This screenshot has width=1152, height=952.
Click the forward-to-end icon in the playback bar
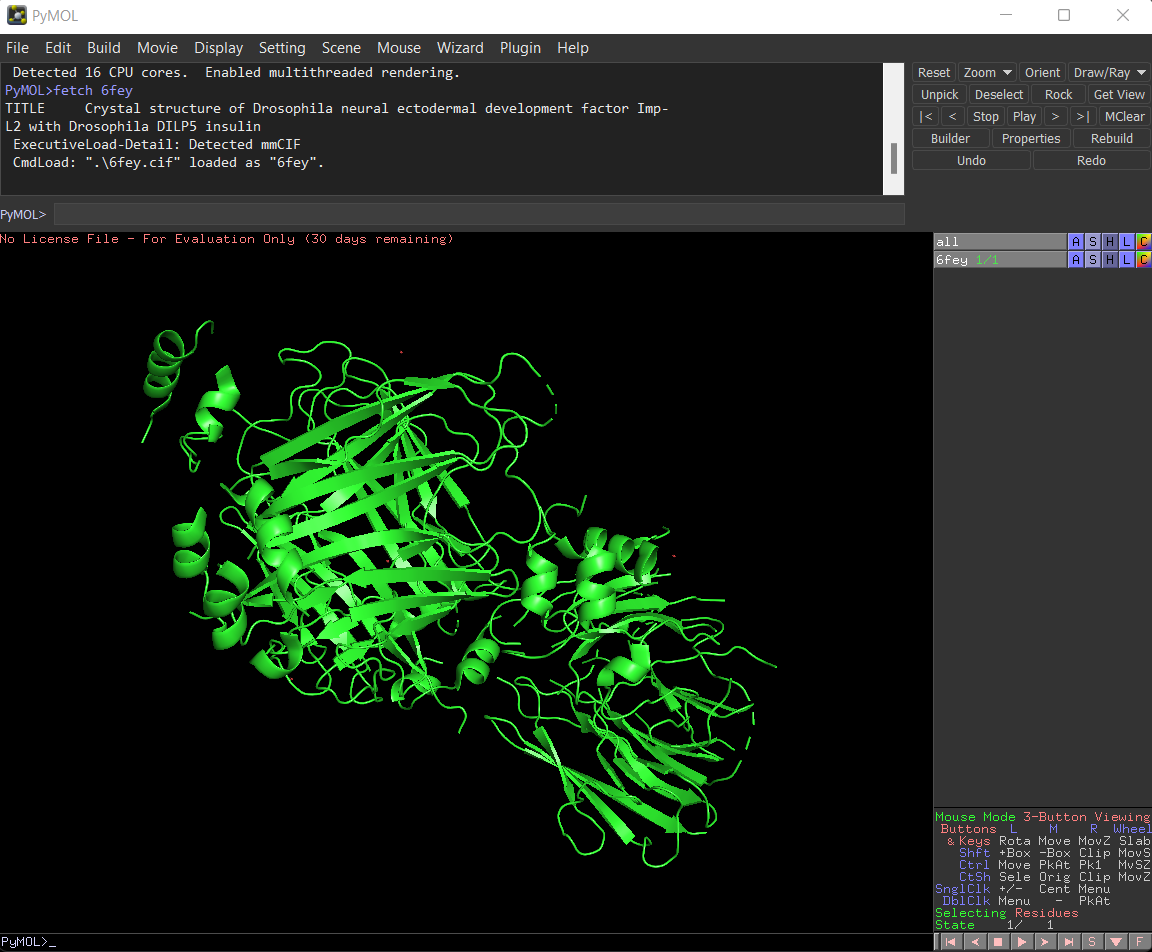click(1068, 941)
